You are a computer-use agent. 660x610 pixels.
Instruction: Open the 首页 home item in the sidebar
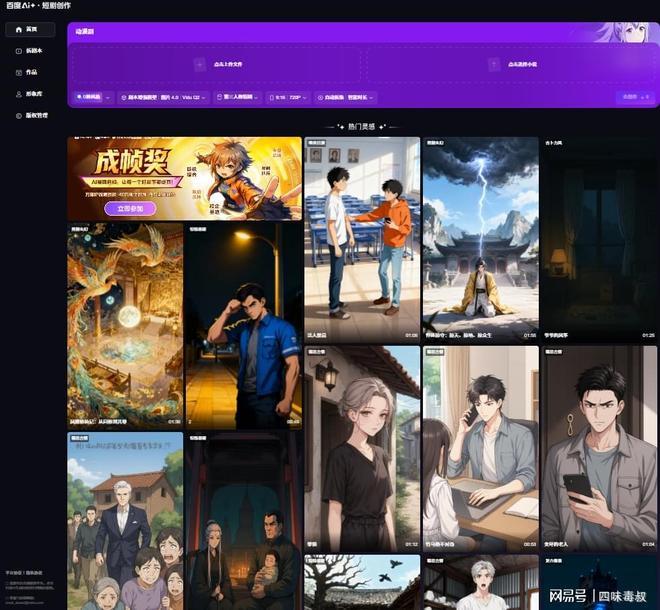[x=30, y=29]
